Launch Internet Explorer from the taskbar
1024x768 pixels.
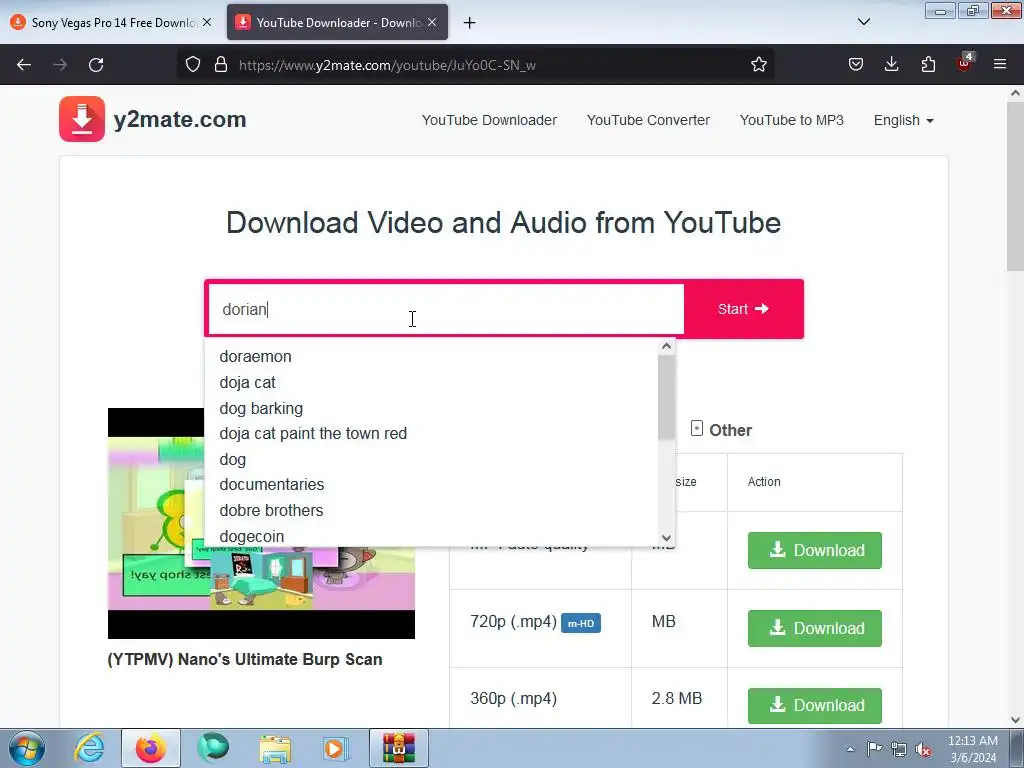pyautogui.click(x=89, y=748)
